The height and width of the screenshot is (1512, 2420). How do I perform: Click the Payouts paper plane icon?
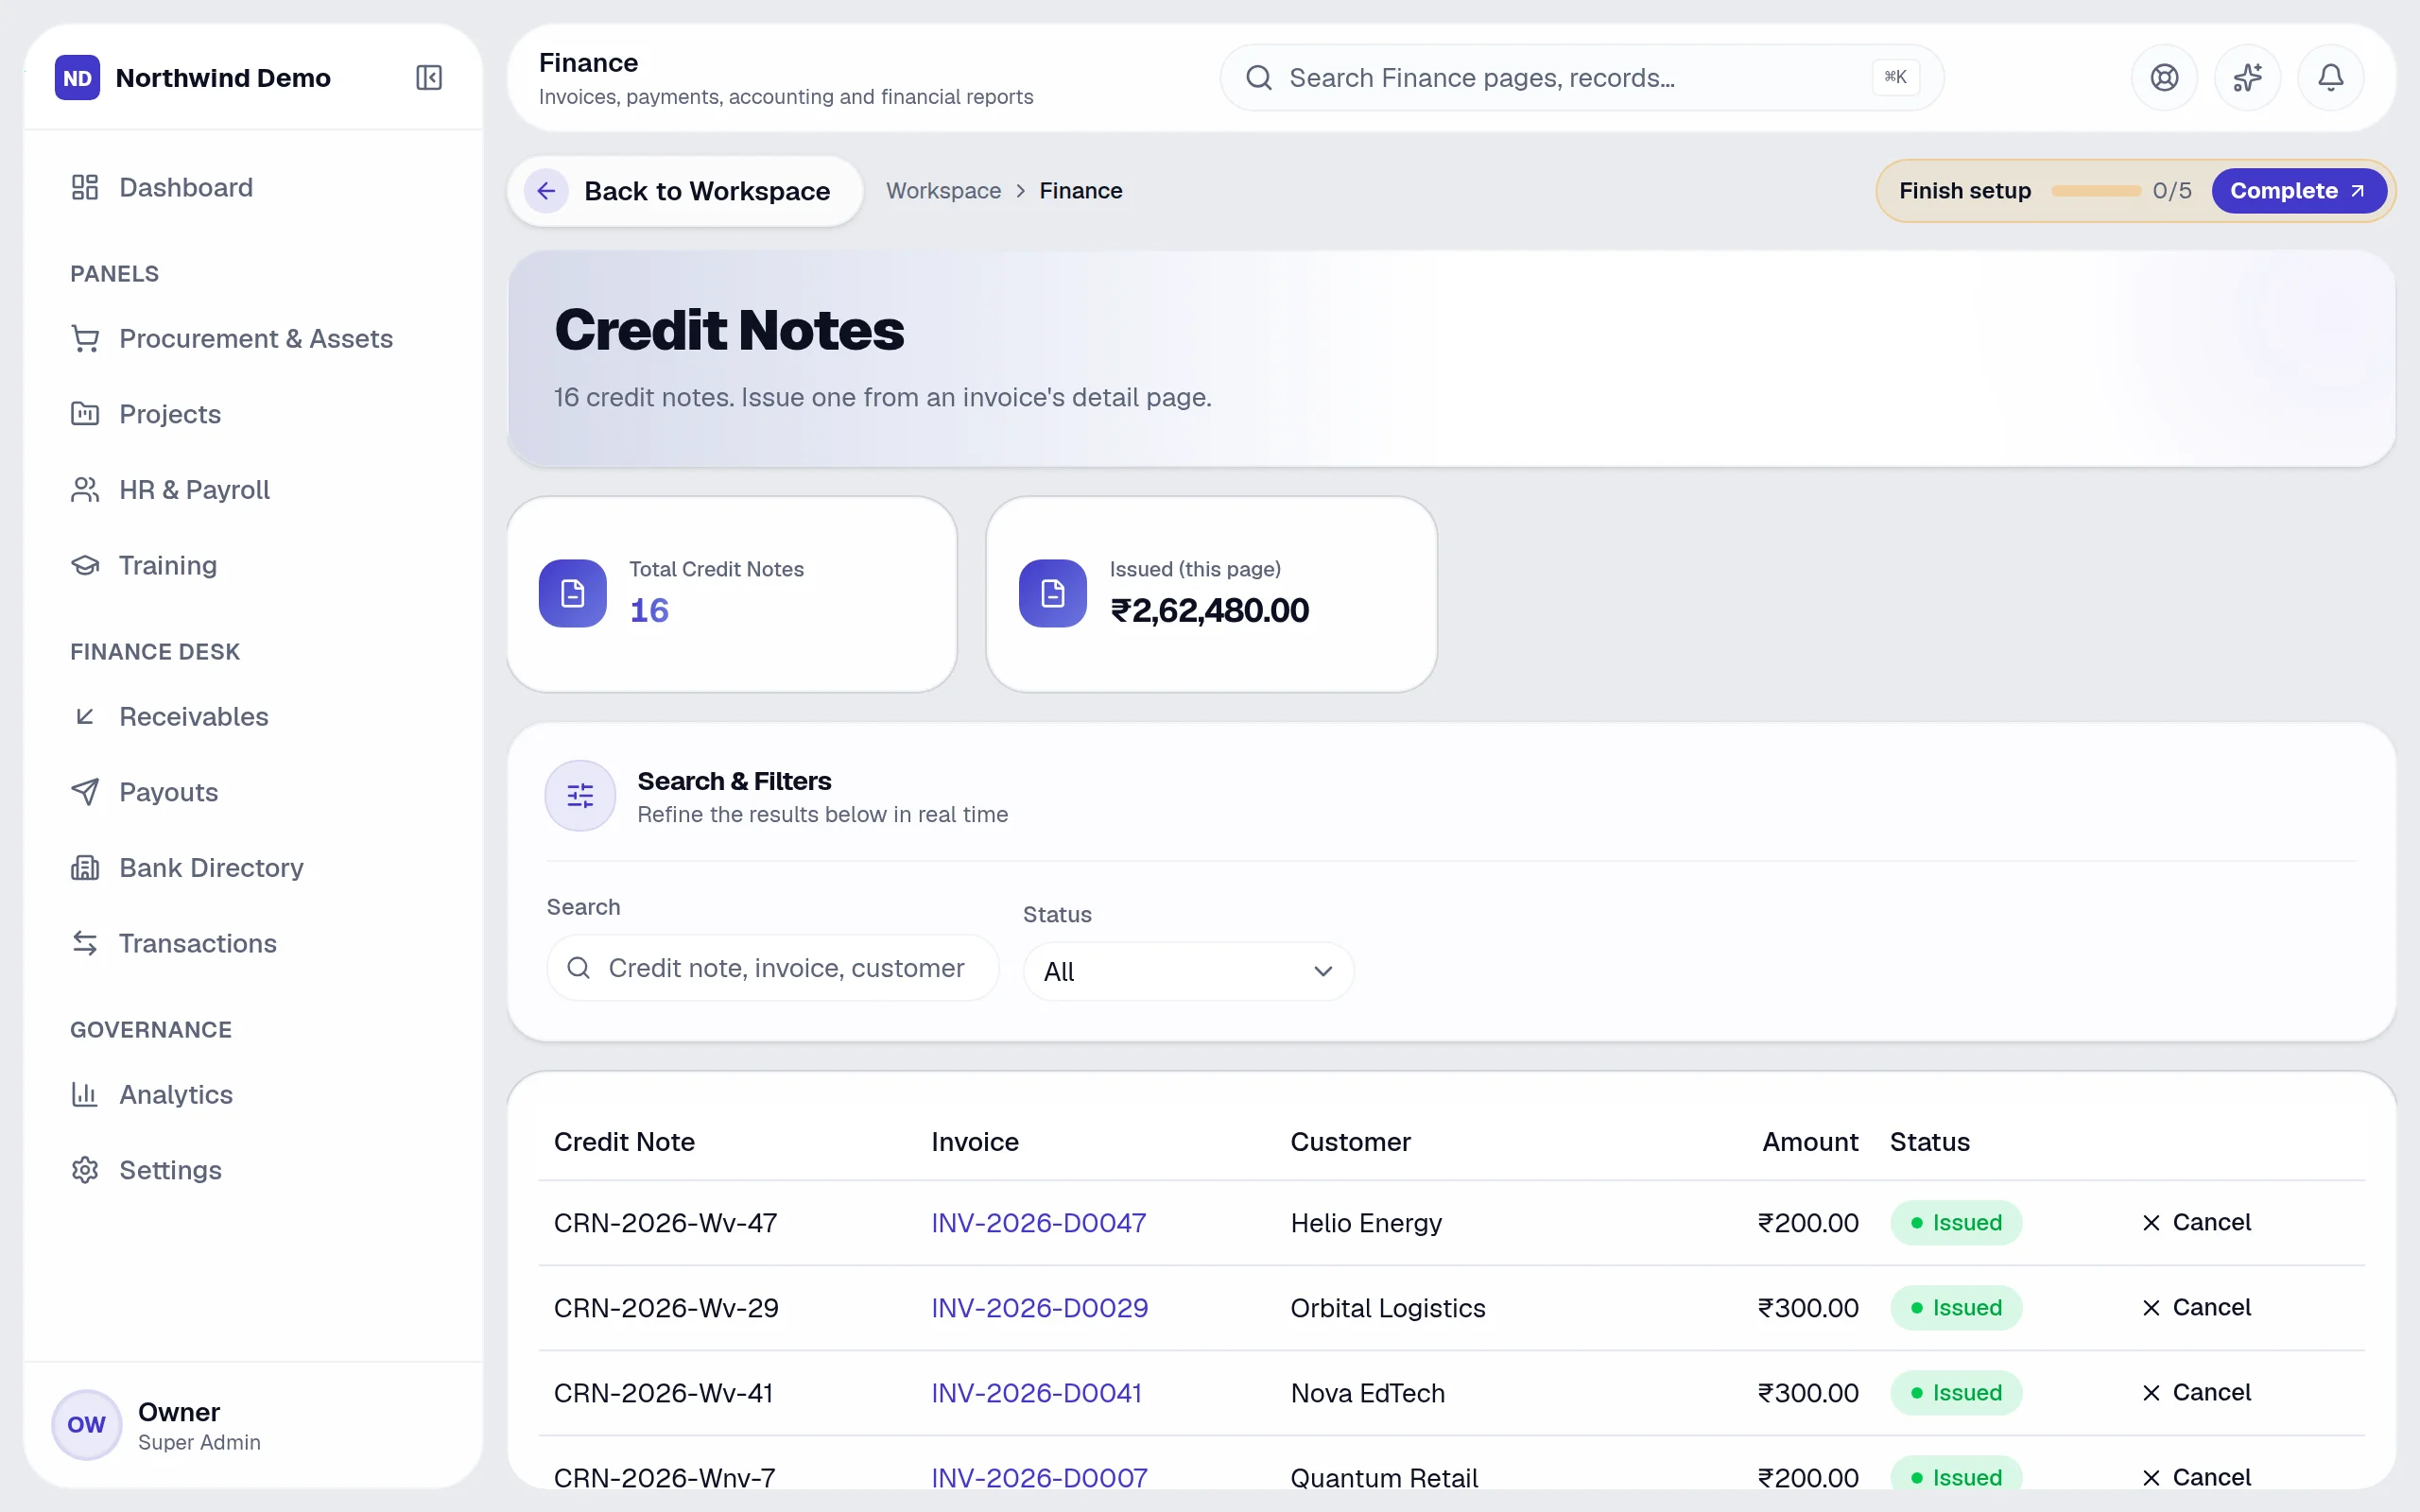coord(85,792)
